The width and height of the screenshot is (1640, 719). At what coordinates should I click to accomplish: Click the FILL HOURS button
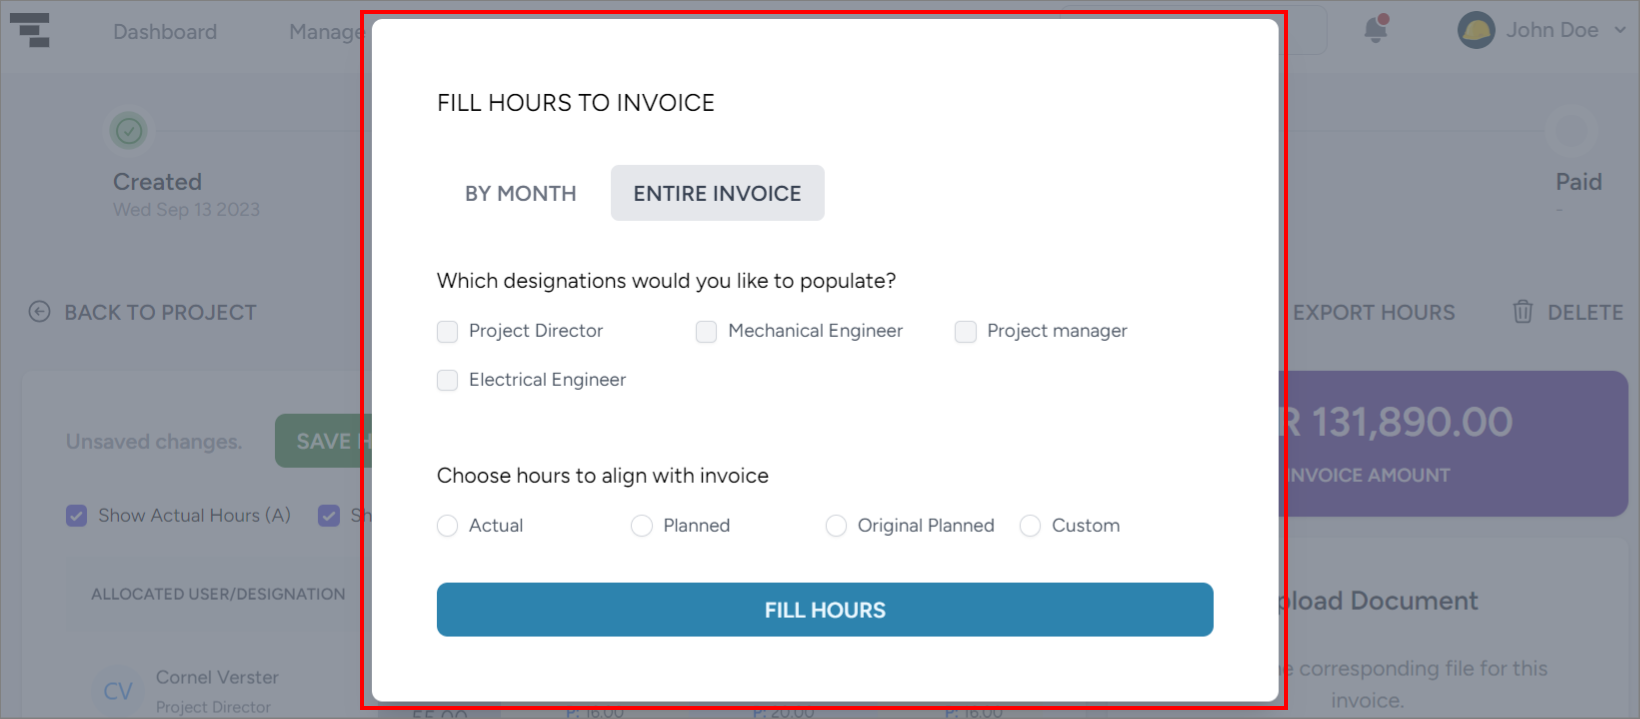(824, 609)
